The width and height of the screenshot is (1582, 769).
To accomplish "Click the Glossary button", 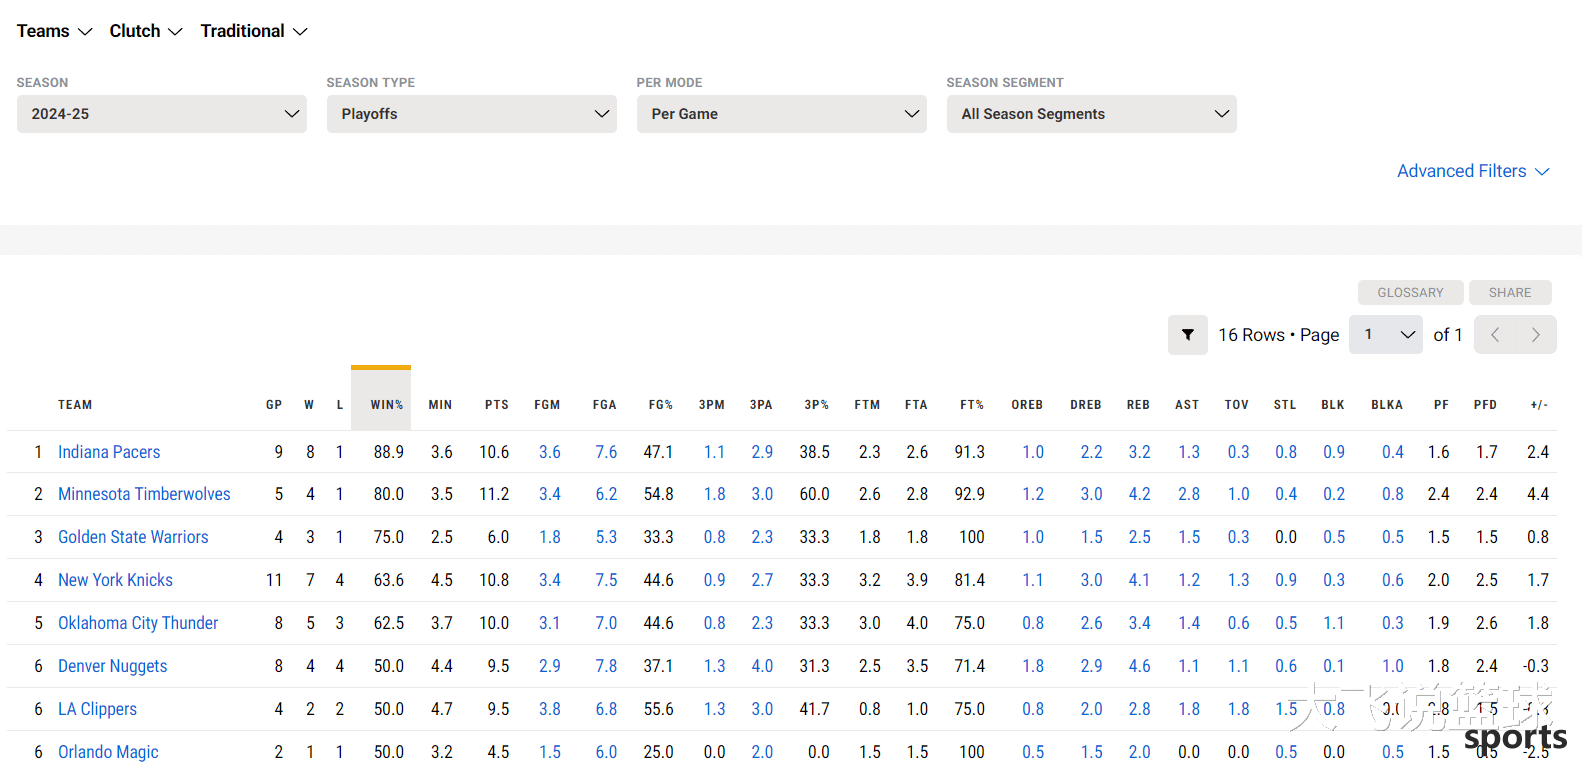I will tap(1410, 293).
